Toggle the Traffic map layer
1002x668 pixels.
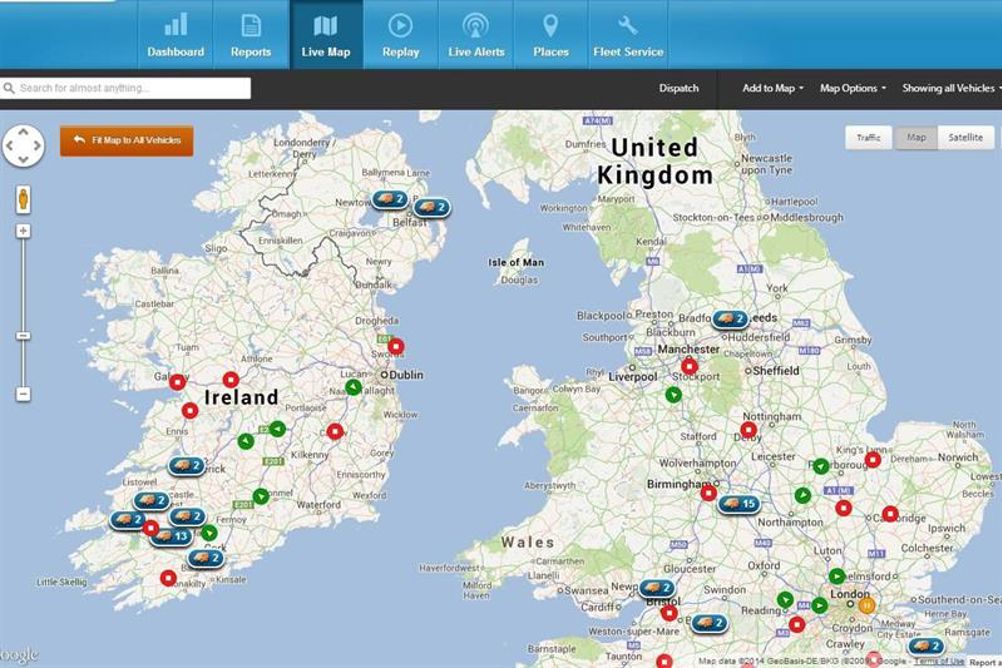coord(868,137)
